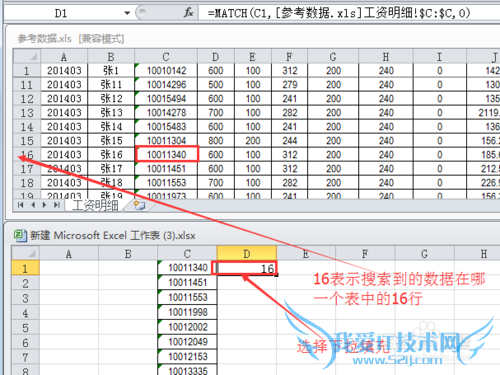
Task: Click cell containing 张11
Action: point(111,85)
